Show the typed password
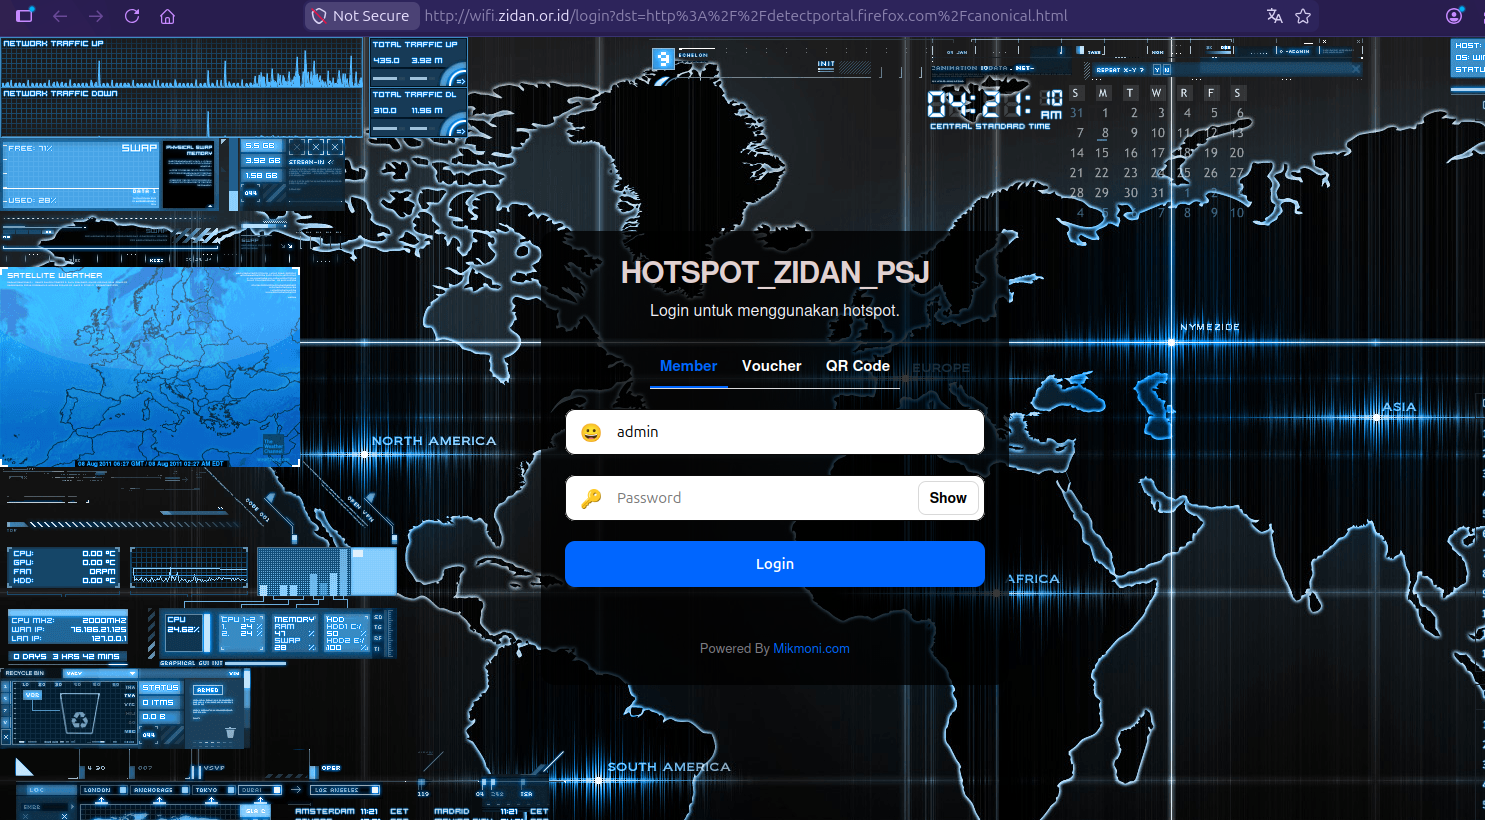Viewport: 1485px width, 820px height. click(x=948, y=498)
